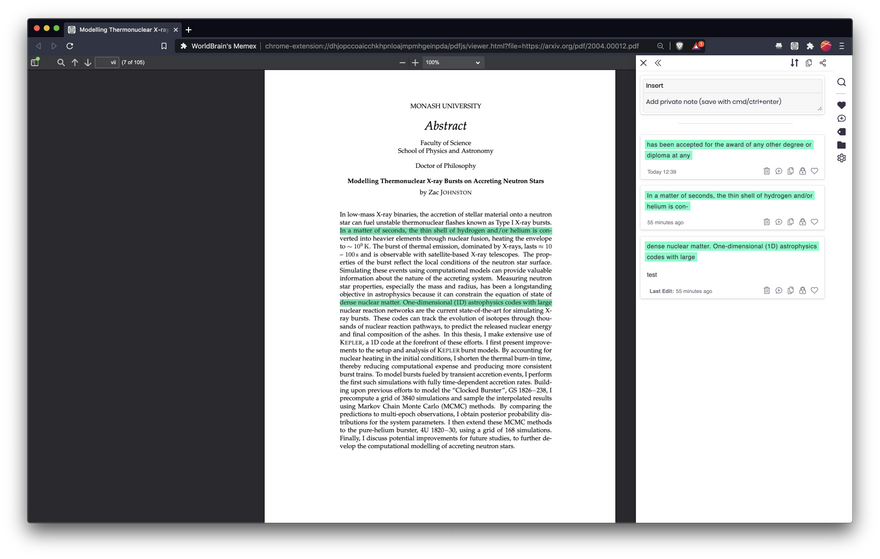Open the search icon in Memex ribbon
The height and width of the screenshot is (559, 880).
click(842, 82)
